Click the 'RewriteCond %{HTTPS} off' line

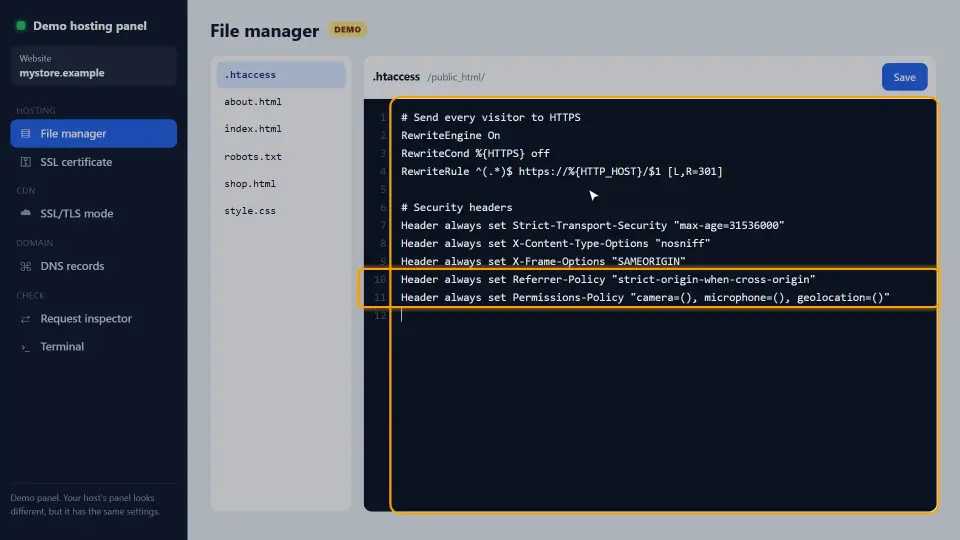[x=475, y=153]
